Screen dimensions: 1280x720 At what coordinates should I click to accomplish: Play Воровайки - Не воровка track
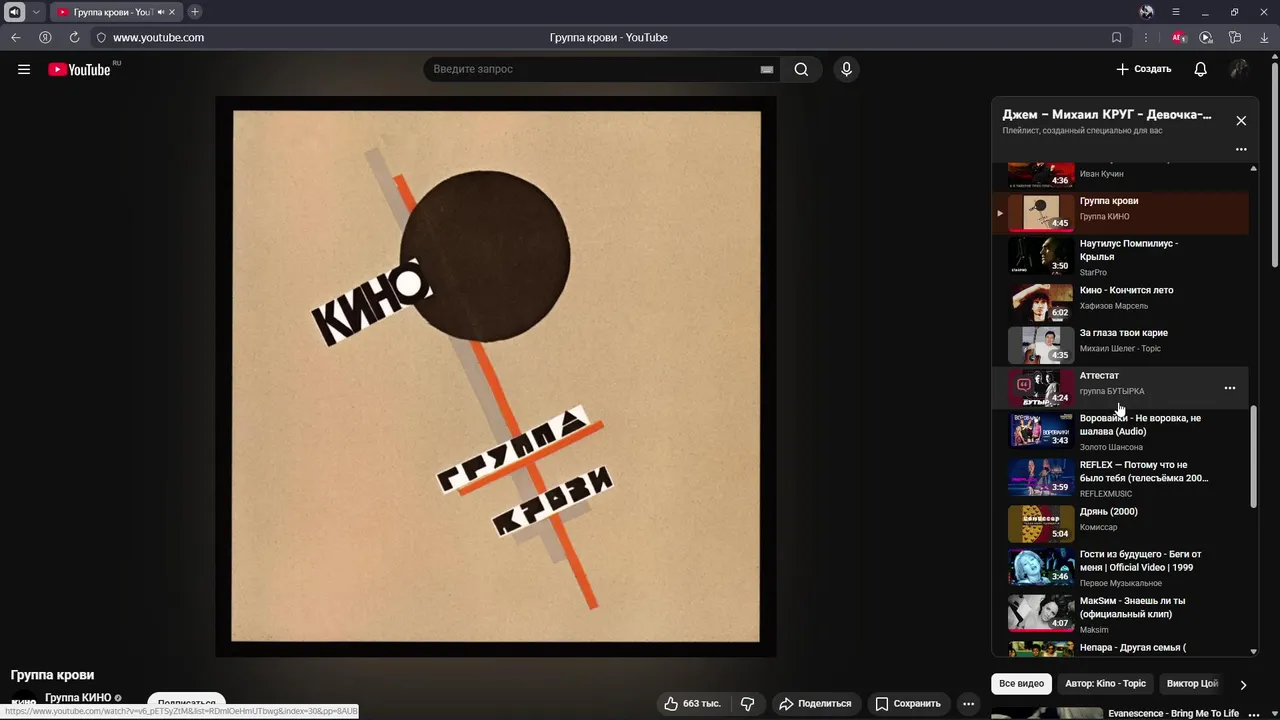coord(1120,432)
